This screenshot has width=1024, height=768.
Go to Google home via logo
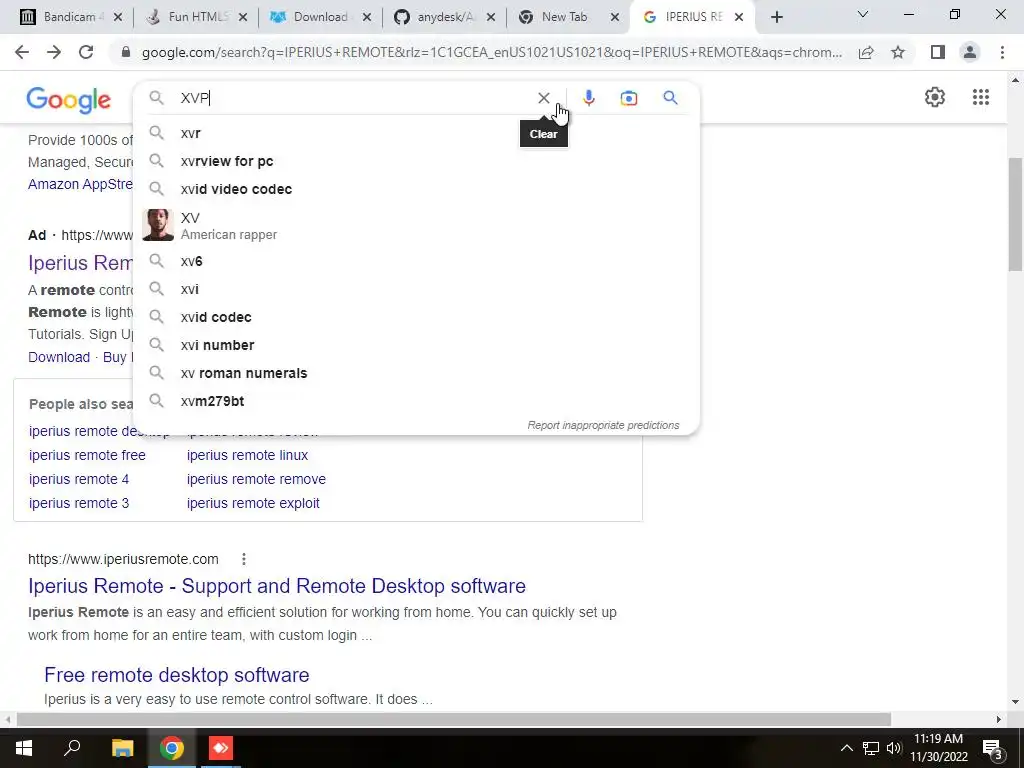69,100
